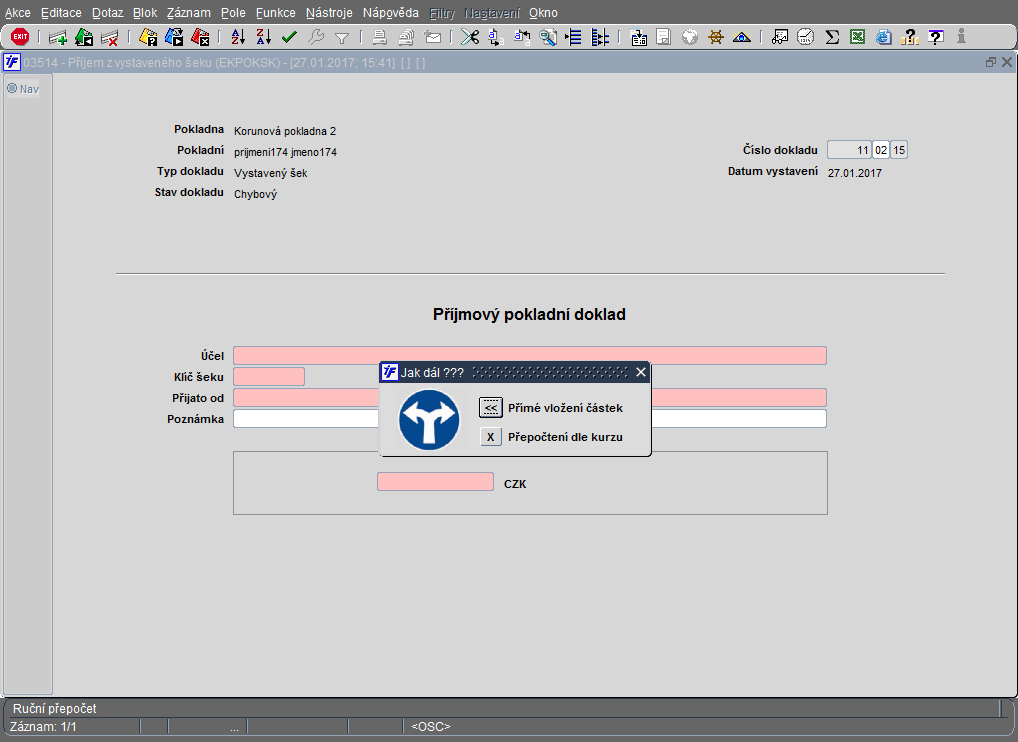Click the Poznámka input field
The width and height of the screenshot is (1018, 742).
pyautogui.click(x=530, y=419)
